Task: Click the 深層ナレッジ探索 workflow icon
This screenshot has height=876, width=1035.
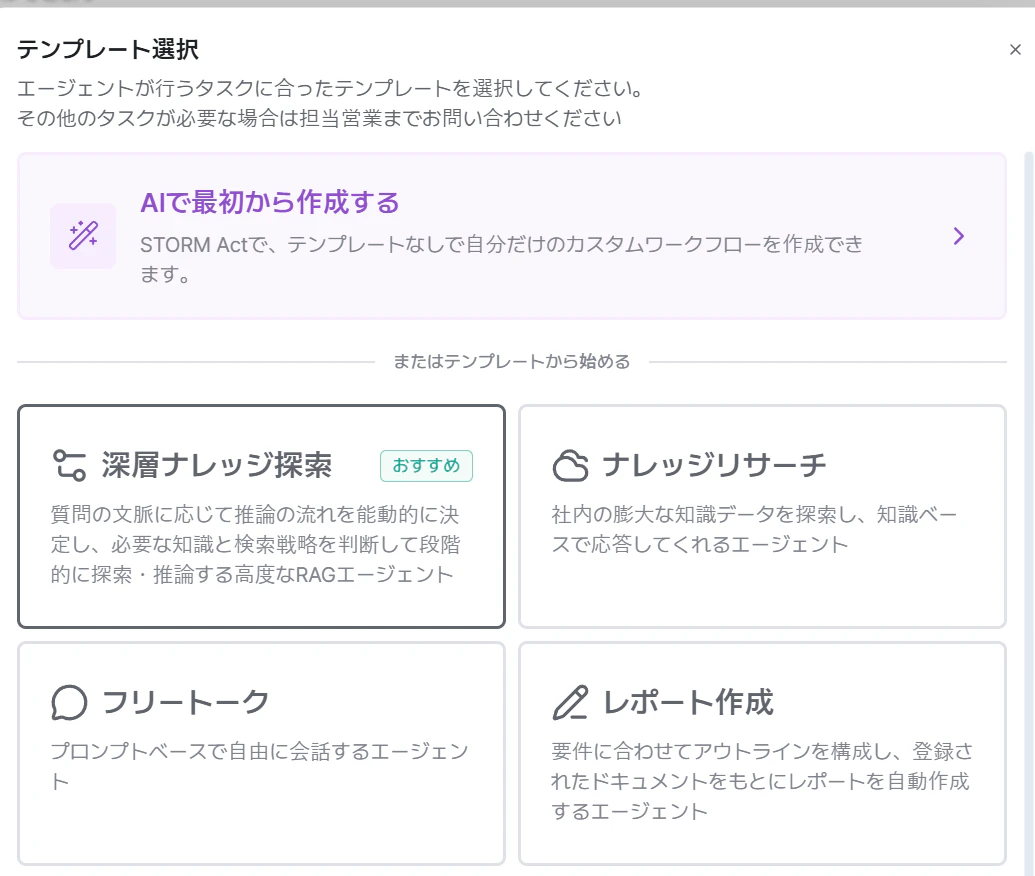Action: [69, 465]
